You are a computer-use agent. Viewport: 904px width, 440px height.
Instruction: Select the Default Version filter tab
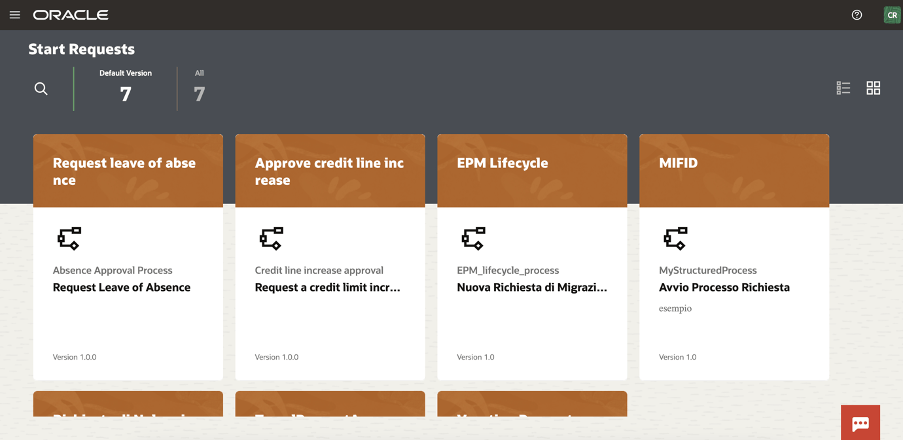[125, 87]
